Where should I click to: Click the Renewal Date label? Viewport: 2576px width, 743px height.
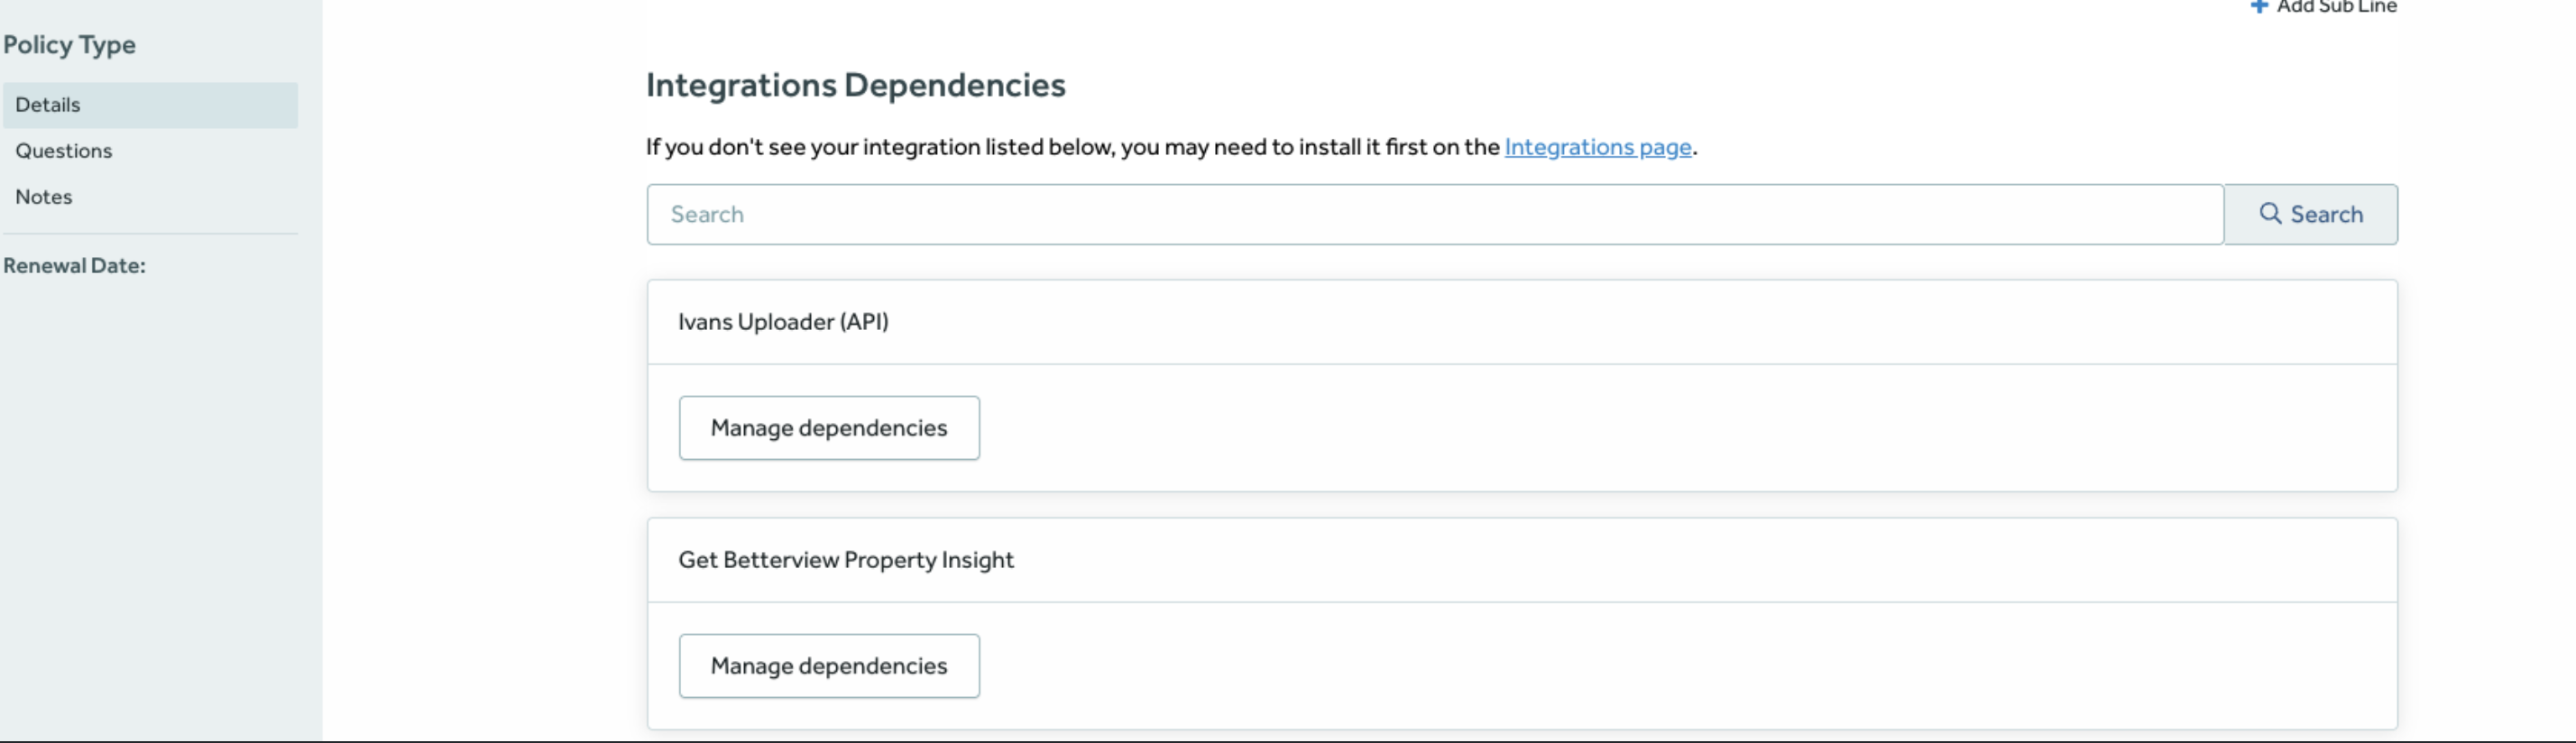click(74, 266)
